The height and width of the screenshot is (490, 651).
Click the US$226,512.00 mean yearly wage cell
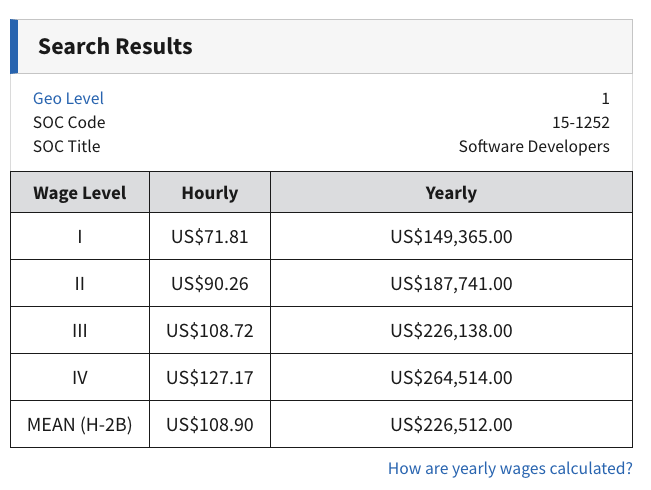click(x=451, y=425)
